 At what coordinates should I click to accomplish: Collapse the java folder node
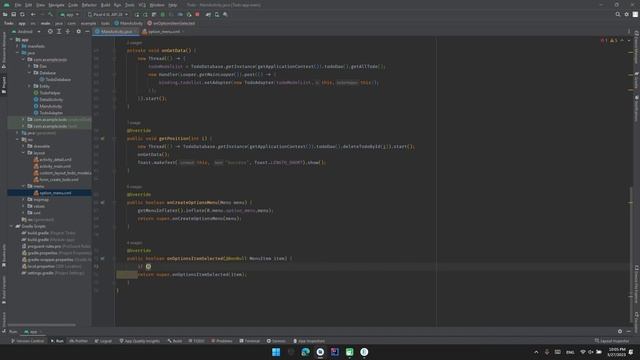(x=18, y=53)
